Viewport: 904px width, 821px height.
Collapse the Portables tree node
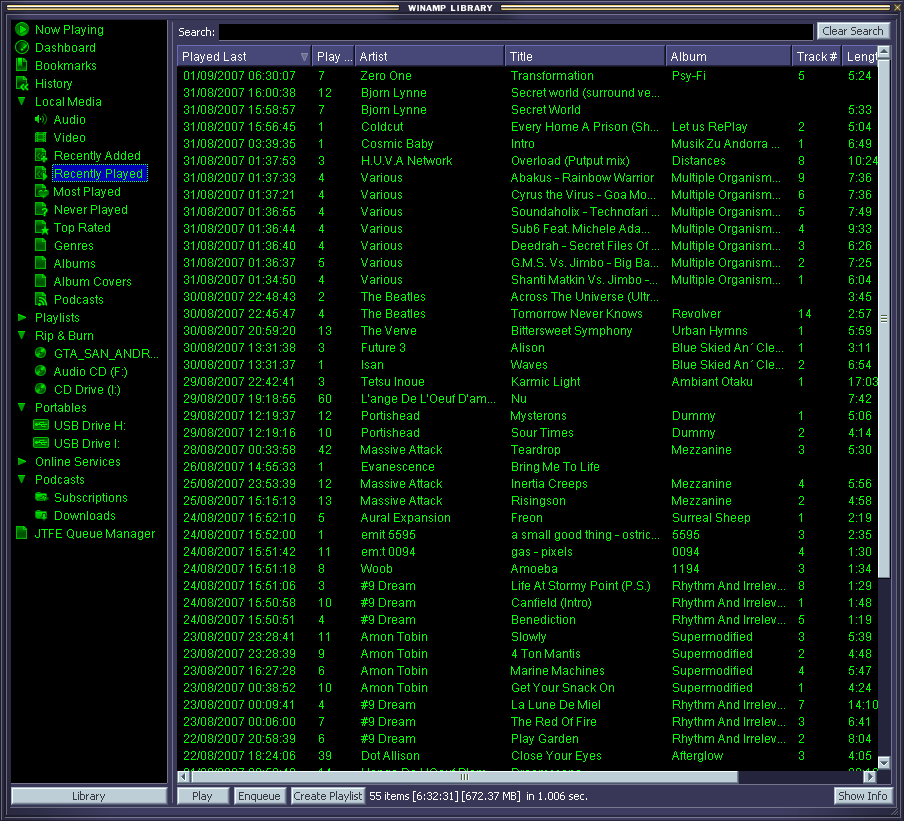tap(22, 407)
